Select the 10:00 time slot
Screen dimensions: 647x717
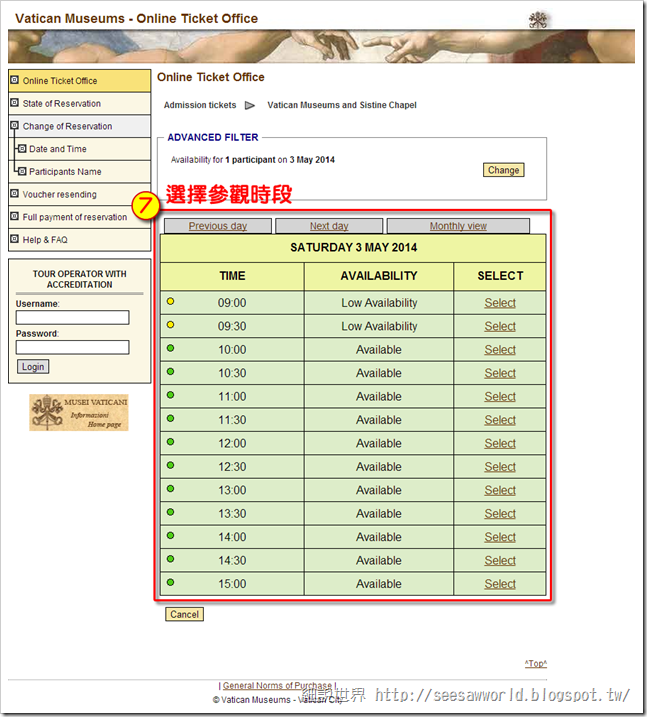click(x=500, y=349)
